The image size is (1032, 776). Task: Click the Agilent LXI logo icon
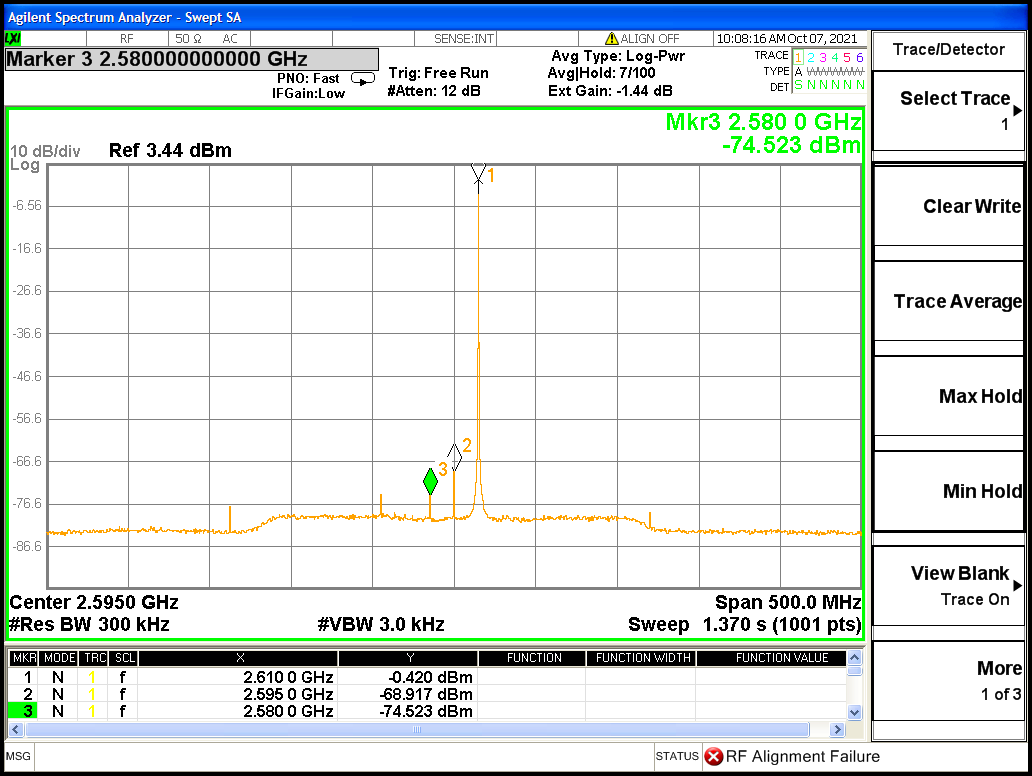(x=14, y=39)
